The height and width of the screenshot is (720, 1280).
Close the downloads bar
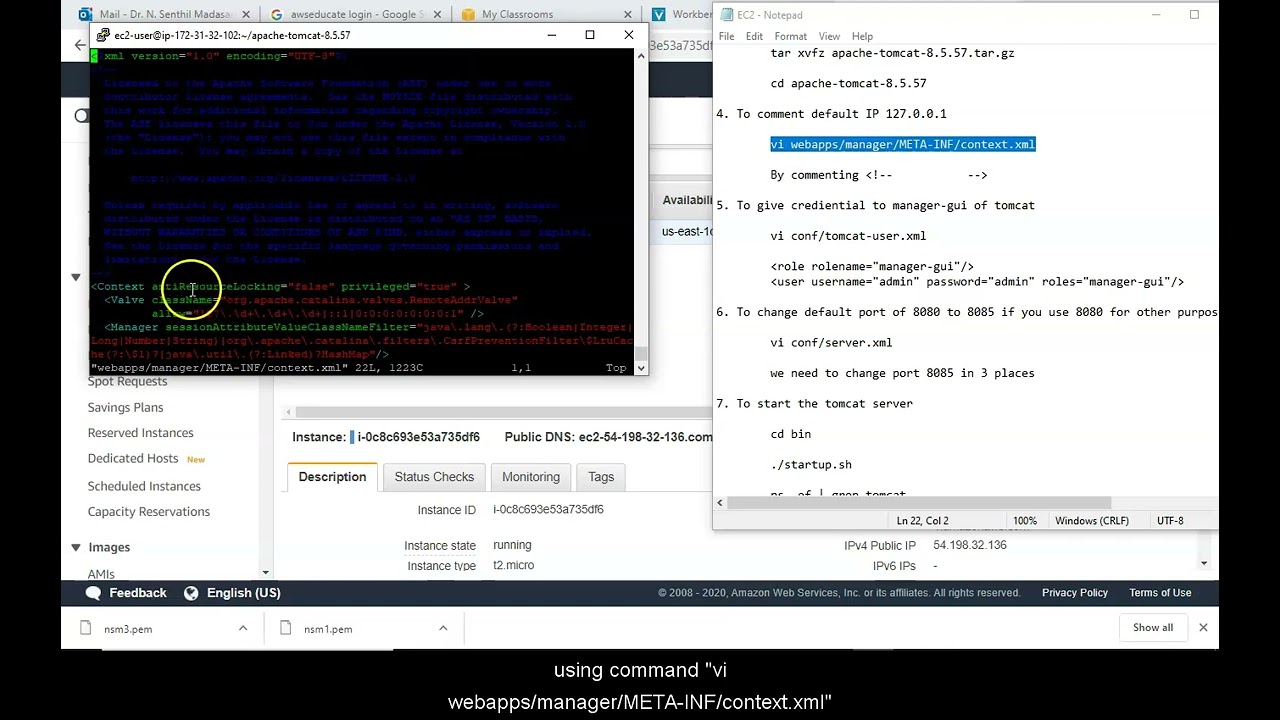click(x=1203, y=628)
